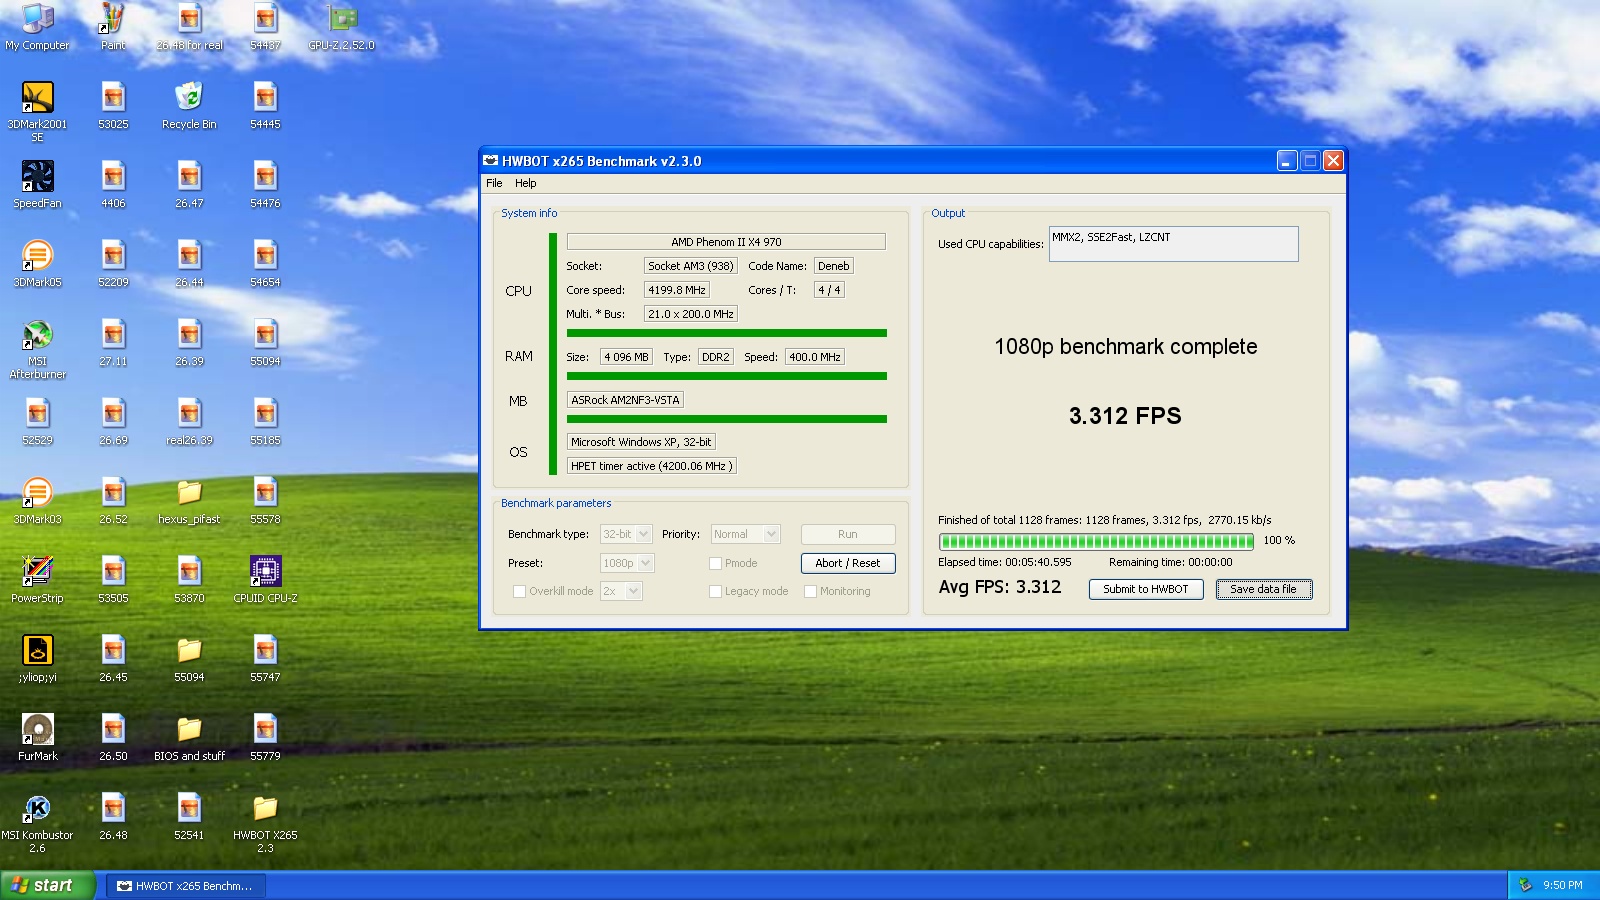Open the hexus_pifast folder
The image size is (1600, 900).
pyautogui.click(x=189, y=500)
